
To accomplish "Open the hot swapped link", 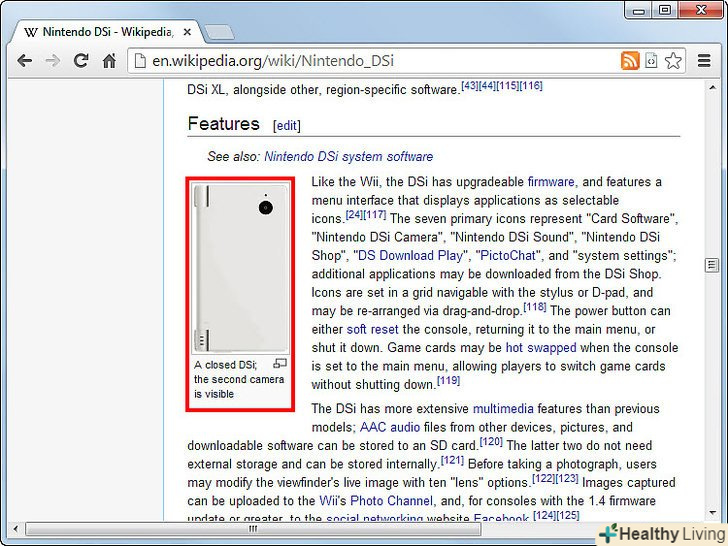I will (541, 348).
